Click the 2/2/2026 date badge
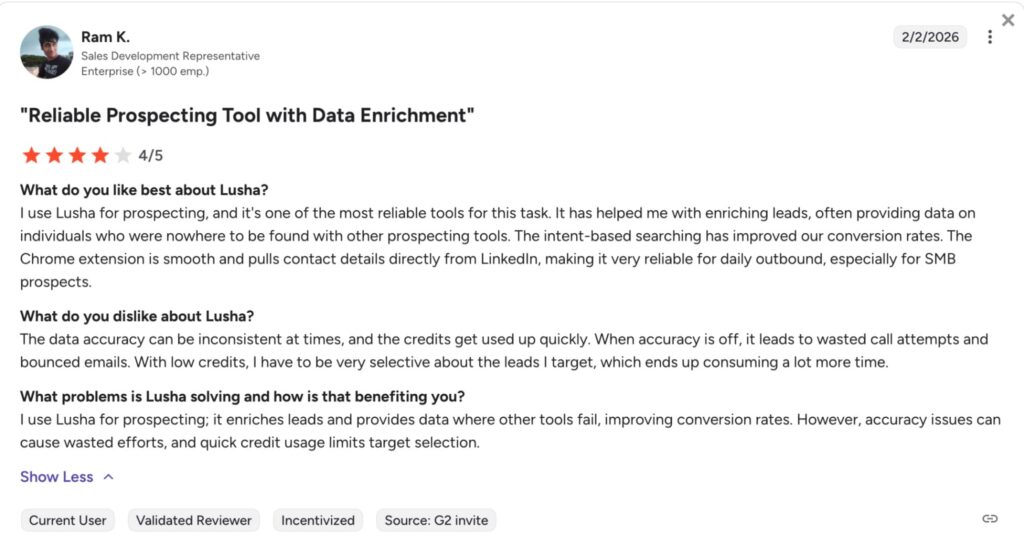Screen dimensions: 1024x545 click(929, 37)
